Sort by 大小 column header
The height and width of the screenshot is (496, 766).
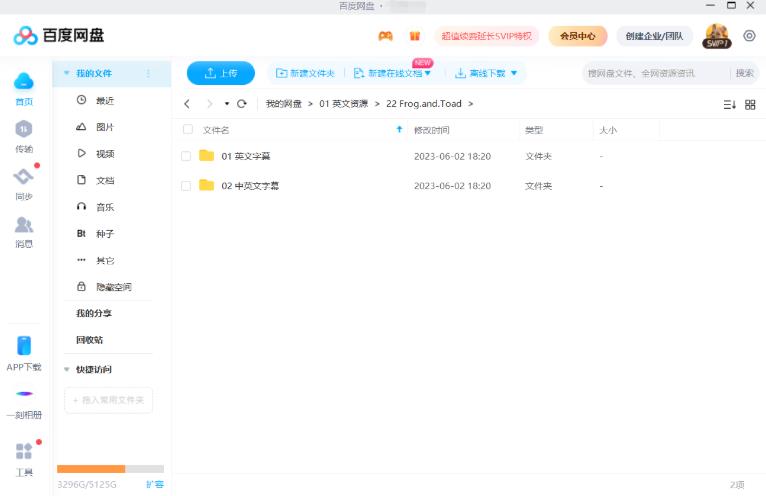608,130
